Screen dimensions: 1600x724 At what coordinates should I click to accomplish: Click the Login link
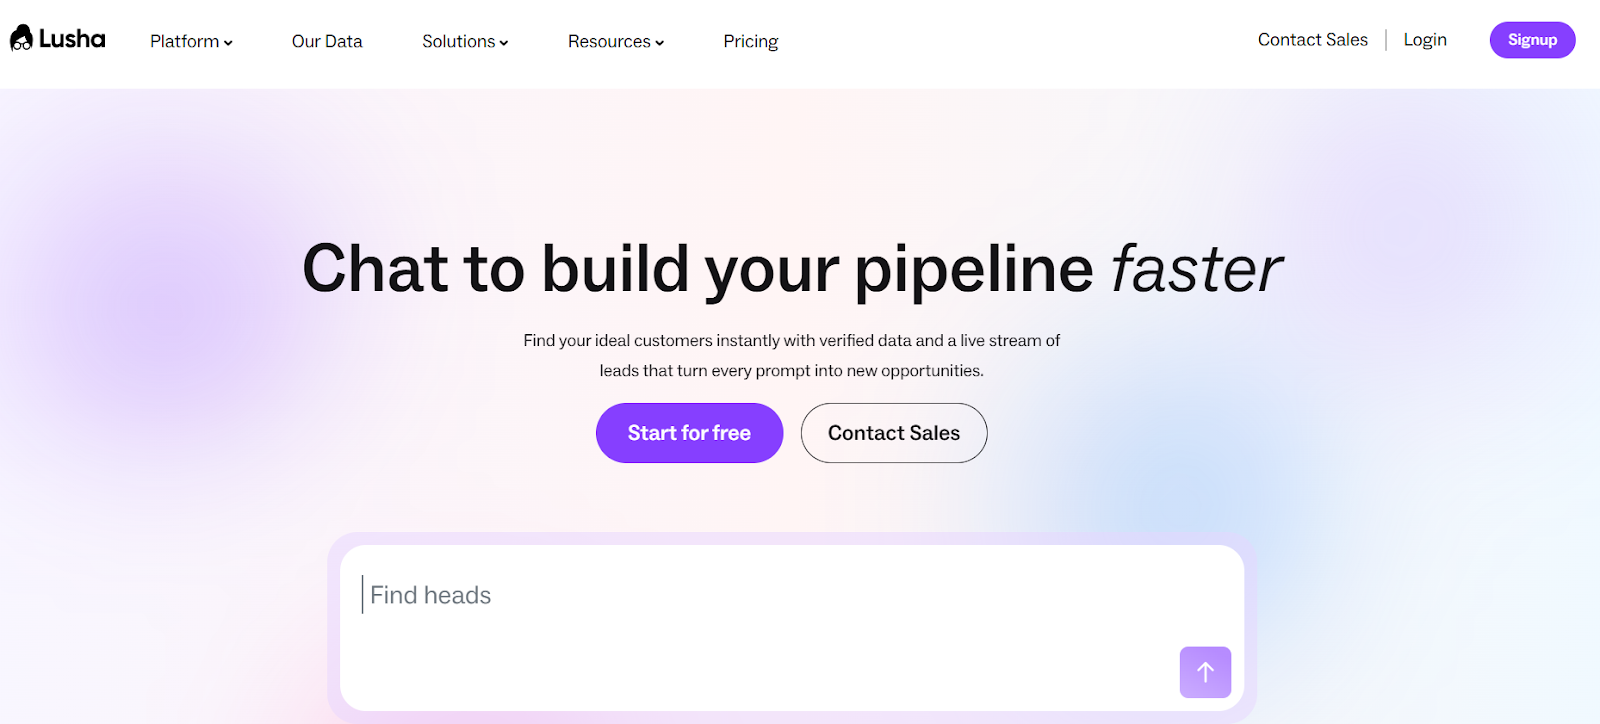pyautogui.click(x=1424, y=40)
